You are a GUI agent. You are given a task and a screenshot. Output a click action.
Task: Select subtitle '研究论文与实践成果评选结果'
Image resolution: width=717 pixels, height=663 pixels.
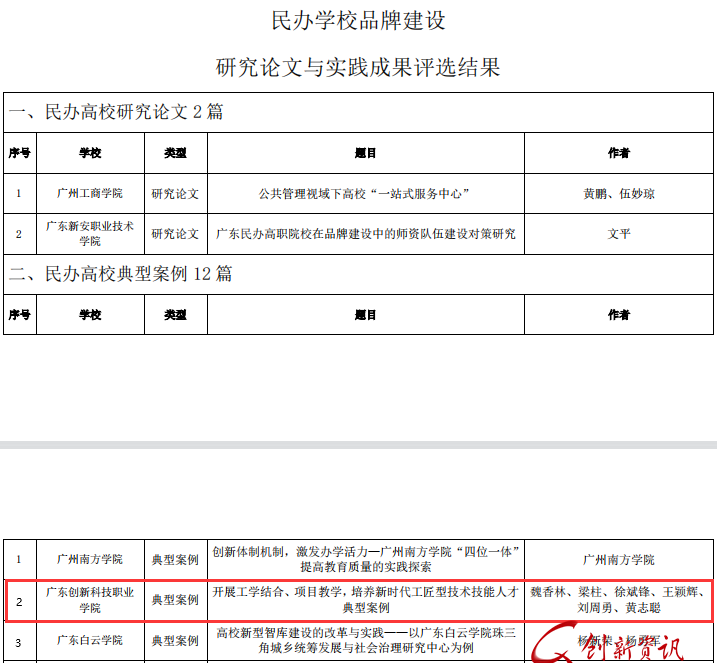(x=358, y=68)
